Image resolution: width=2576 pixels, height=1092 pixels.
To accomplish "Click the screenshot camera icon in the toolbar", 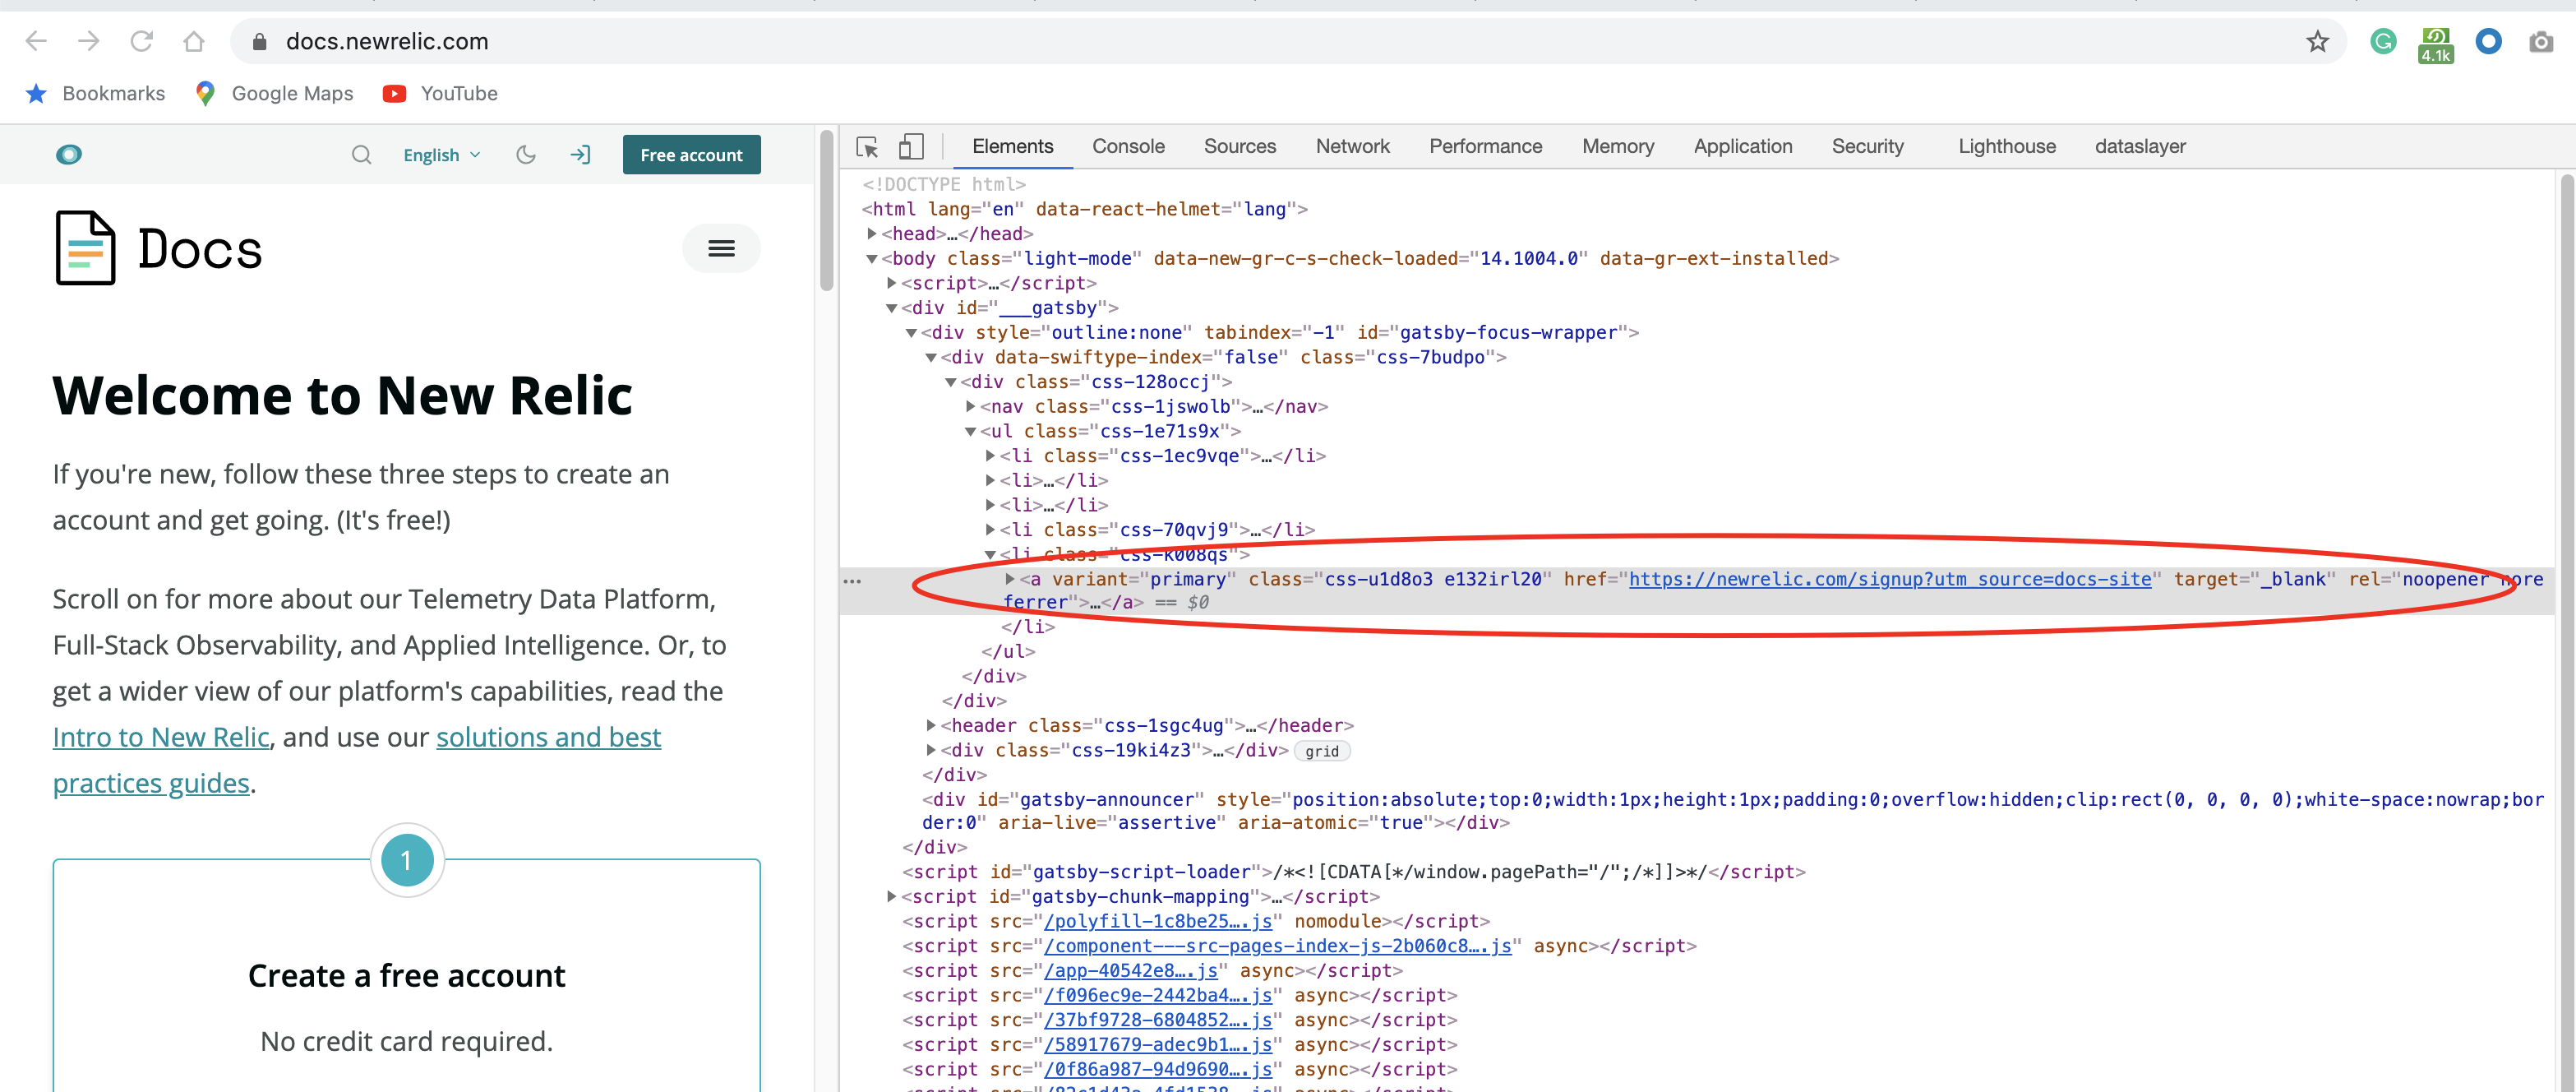I will pos(2542,42).
